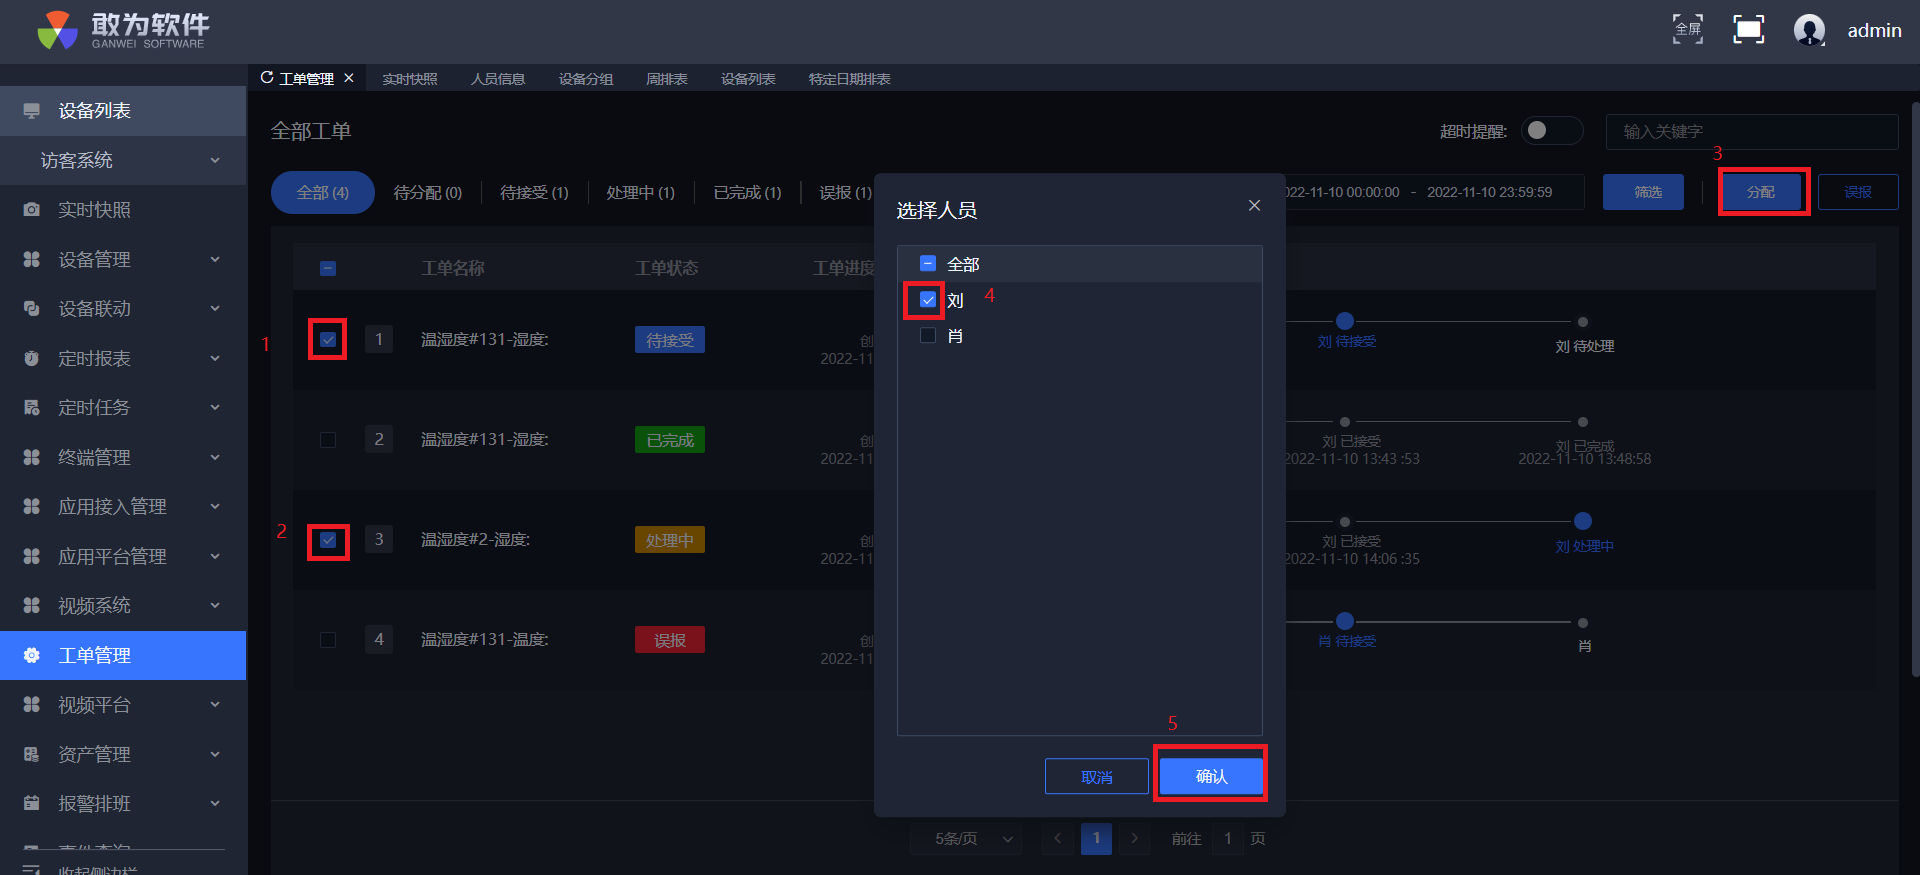The height and width of the screenshot is (875, 1920).
Task: Close the 选择人员 dialog with the X
Action: 1254,205
